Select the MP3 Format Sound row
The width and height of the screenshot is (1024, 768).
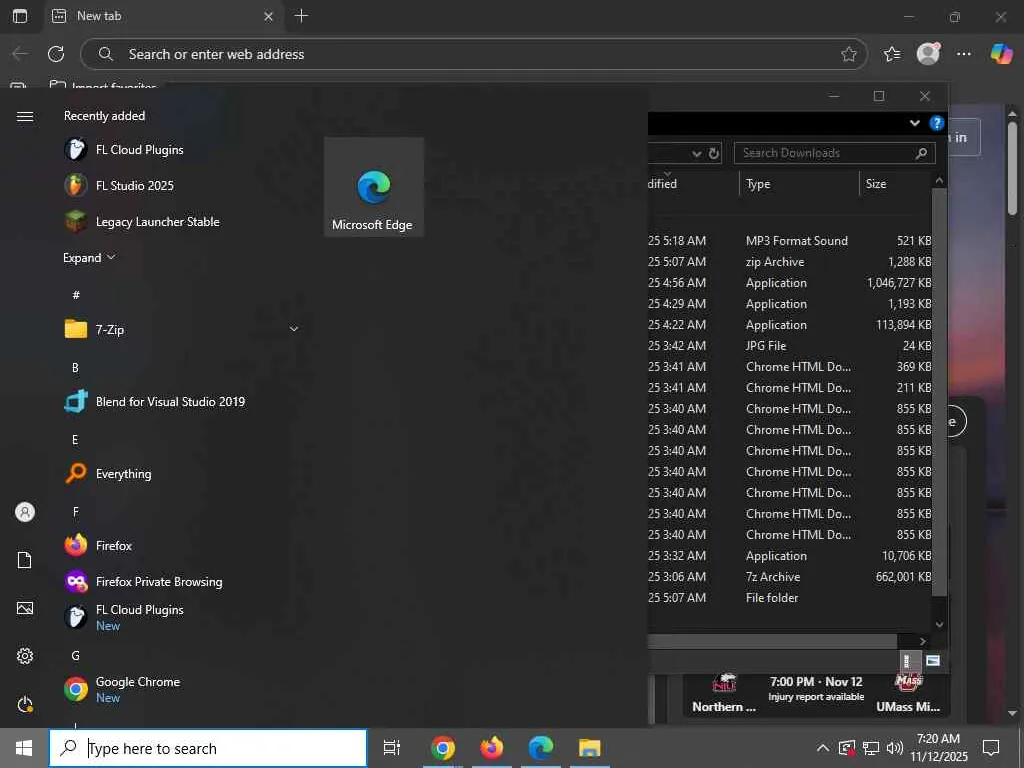click(x=790, y=240)
